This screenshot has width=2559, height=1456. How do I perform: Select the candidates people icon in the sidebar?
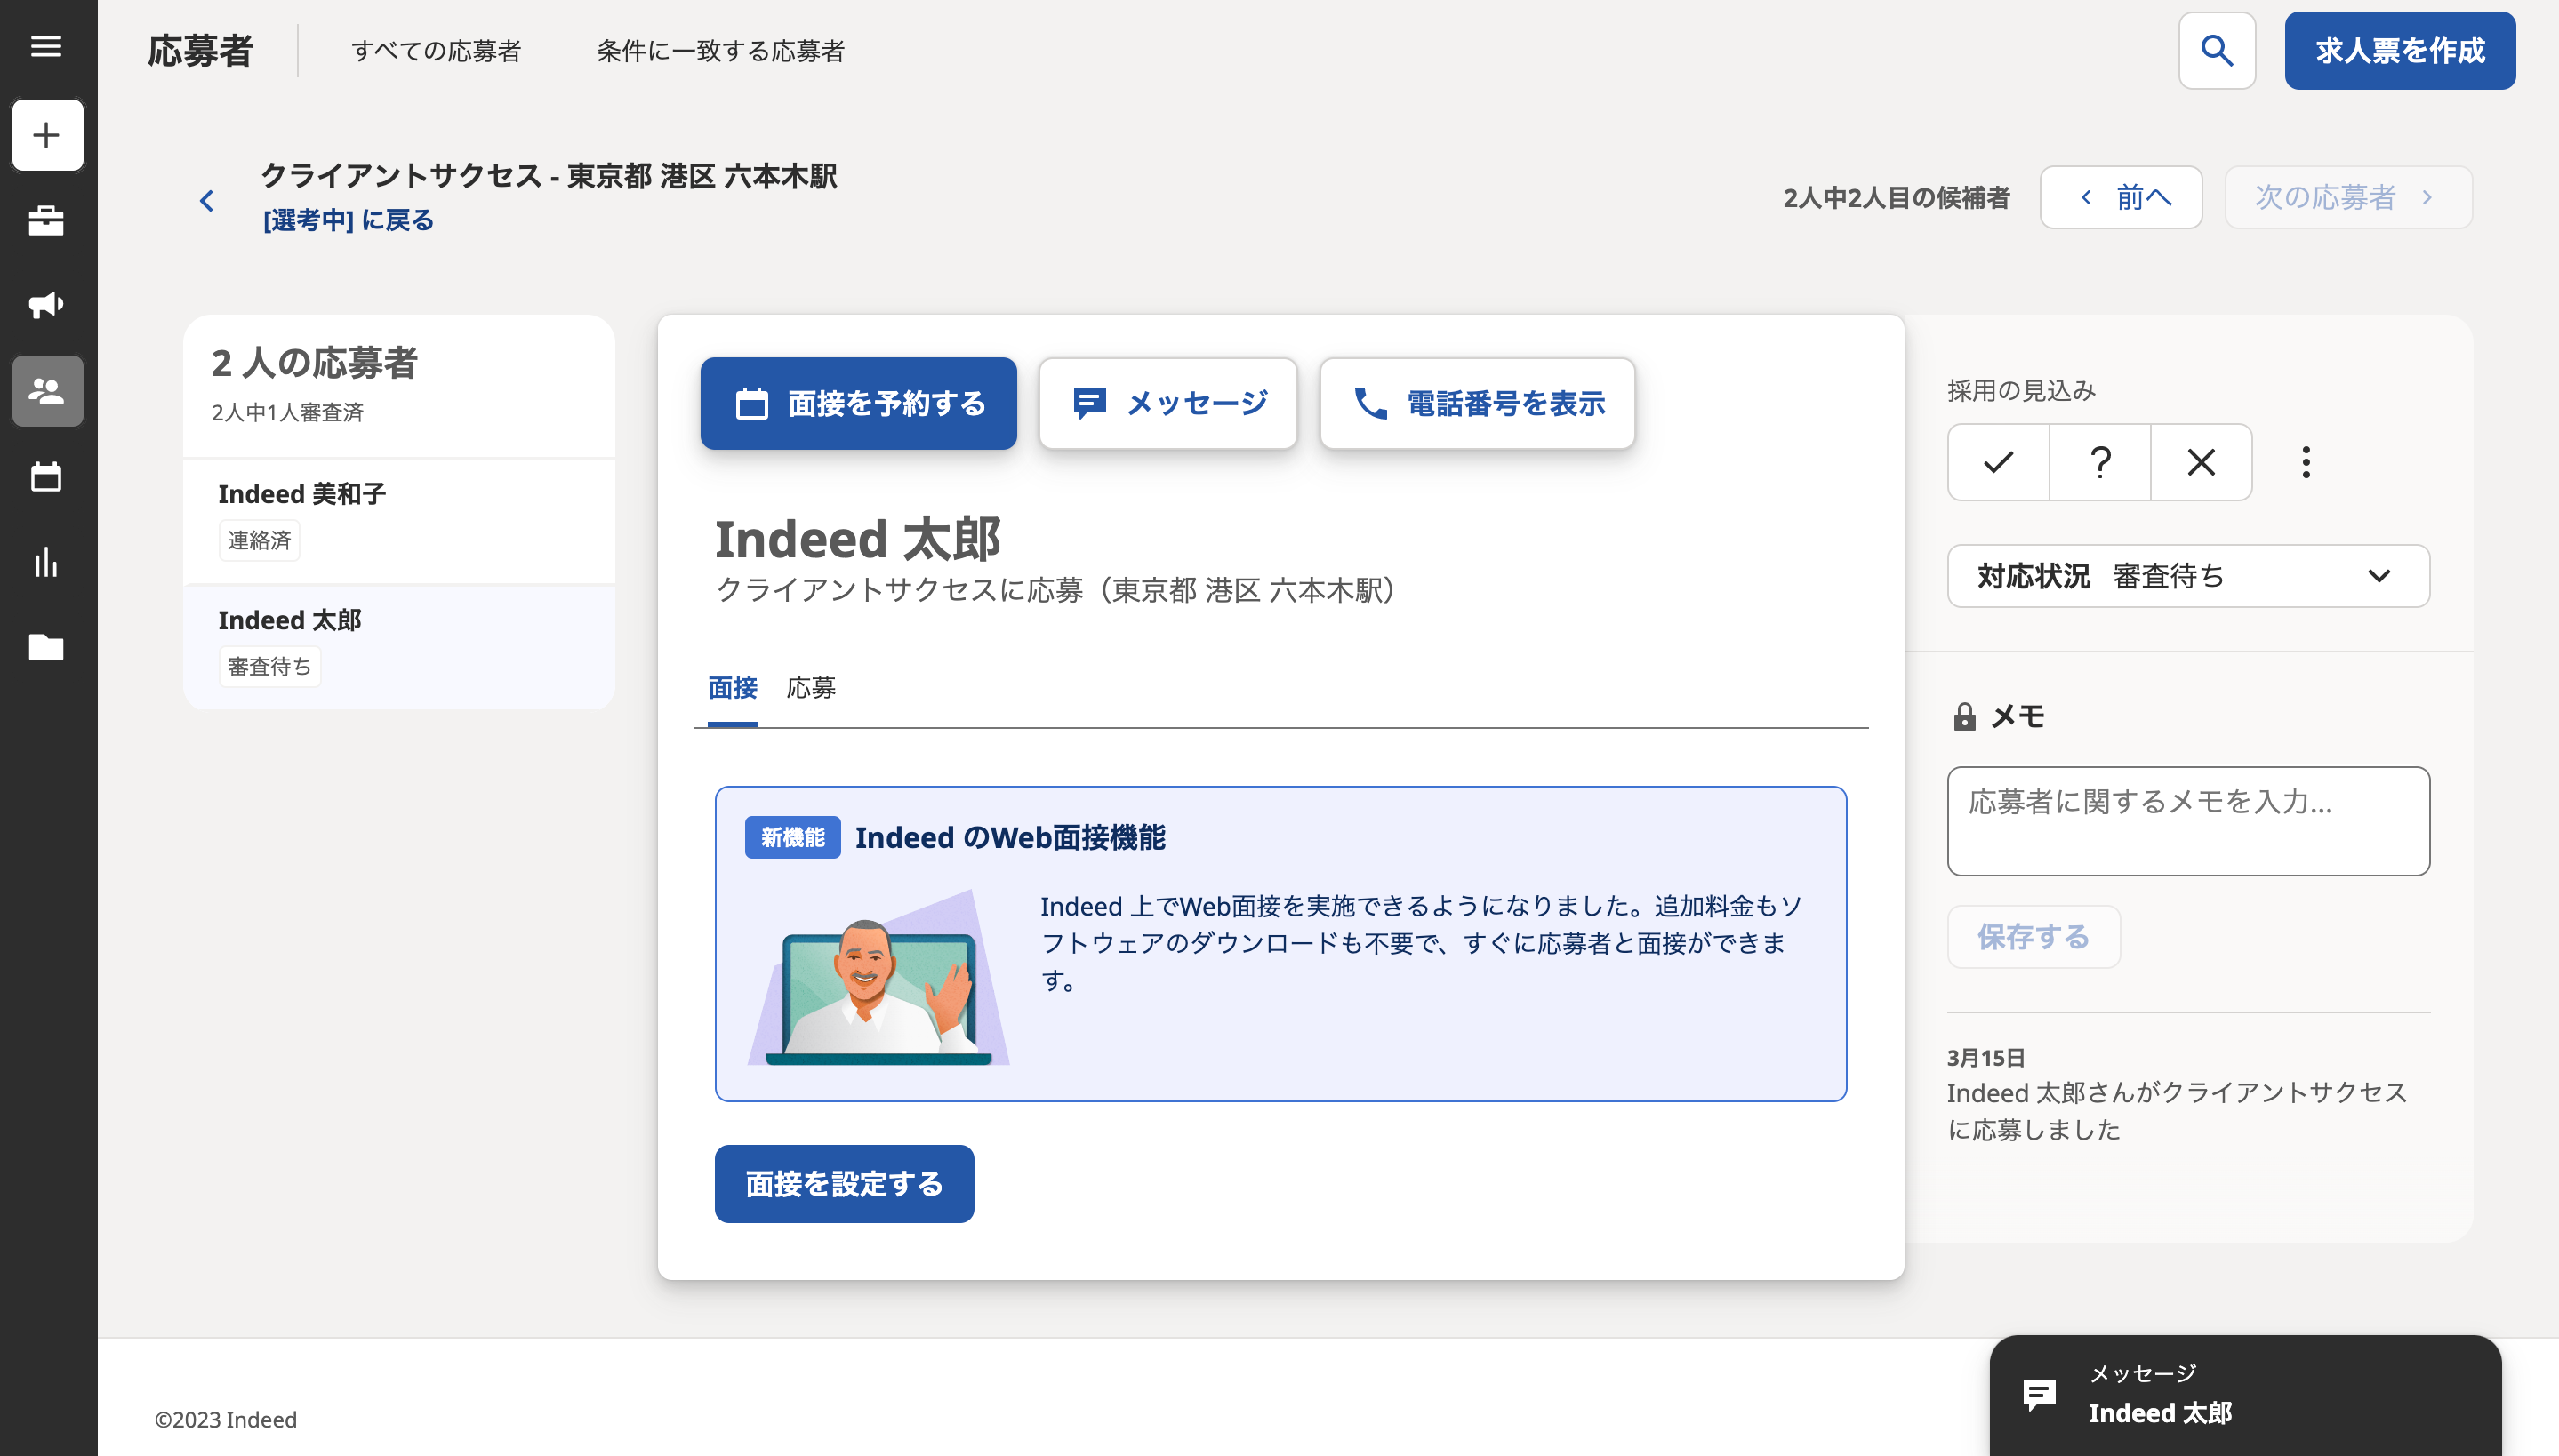tap(47, 391)
